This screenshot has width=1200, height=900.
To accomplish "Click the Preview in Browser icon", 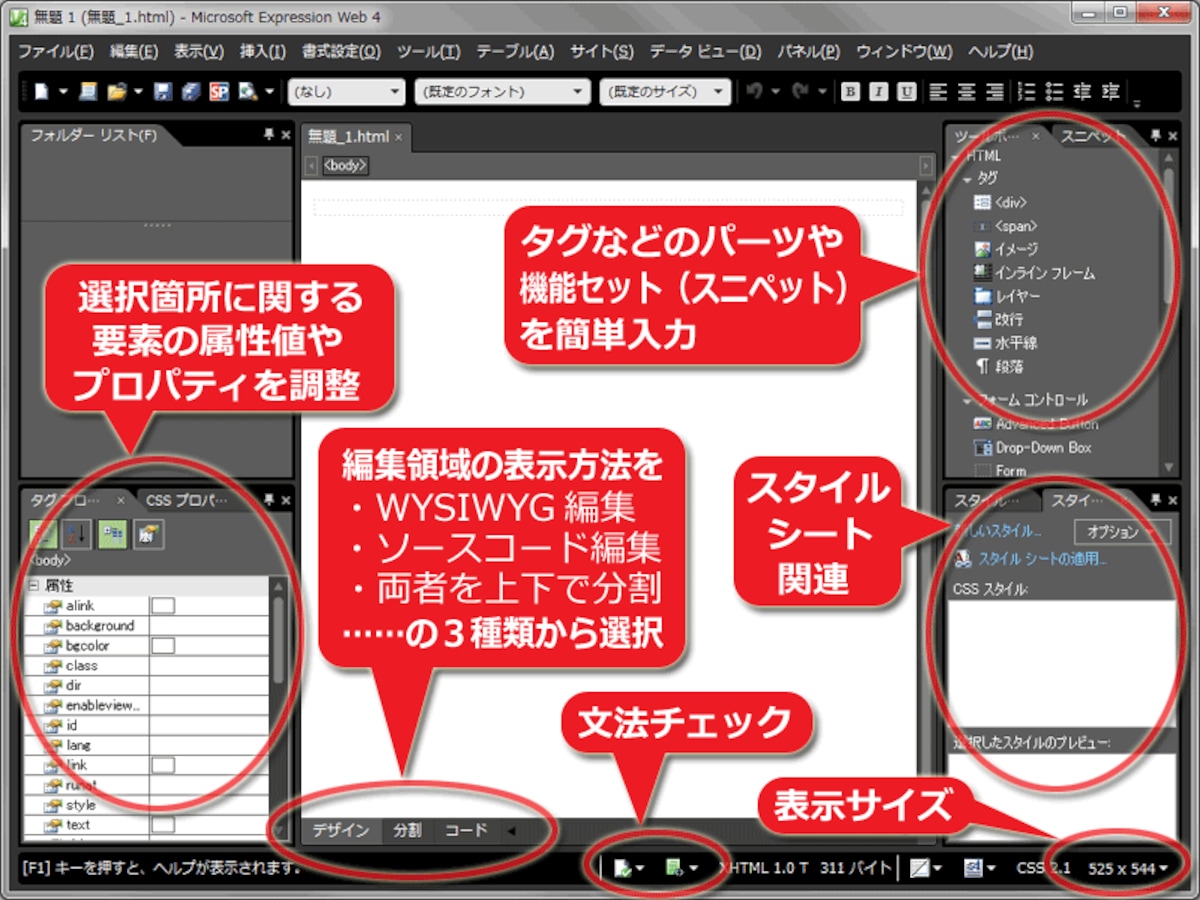I will [x=246, y=92].
